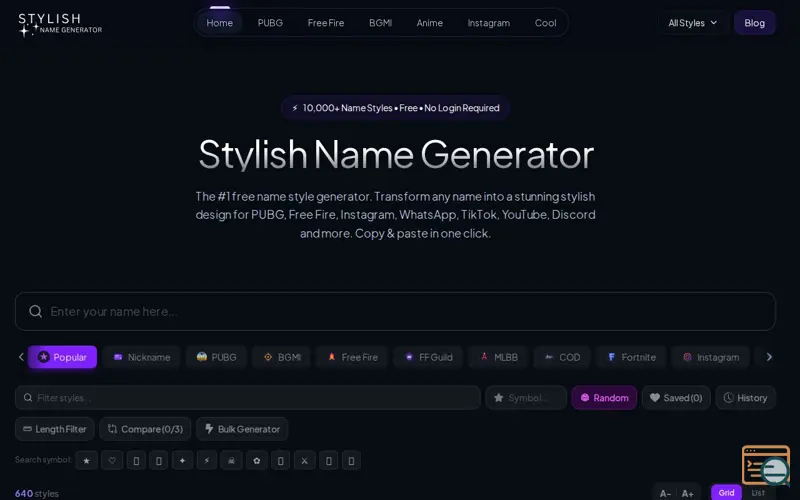
Task: Click the '10,000+ Name Styles' badge
Action: click(395, 108)
